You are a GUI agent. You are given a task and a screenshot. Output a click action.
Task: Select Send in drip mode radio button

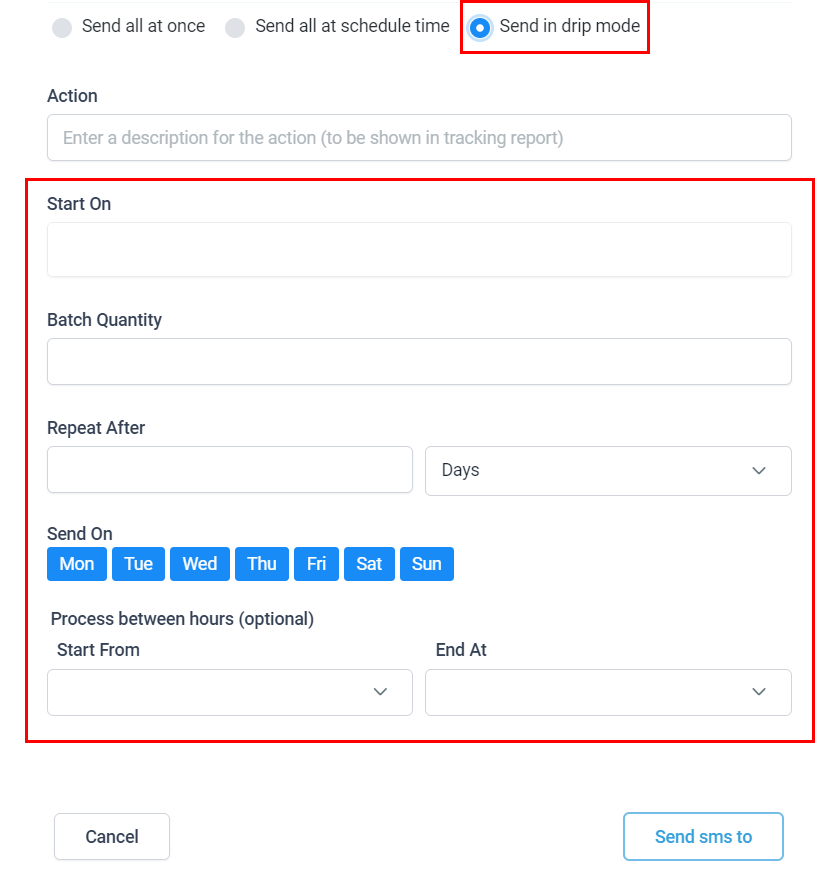[x=480, y=28]
